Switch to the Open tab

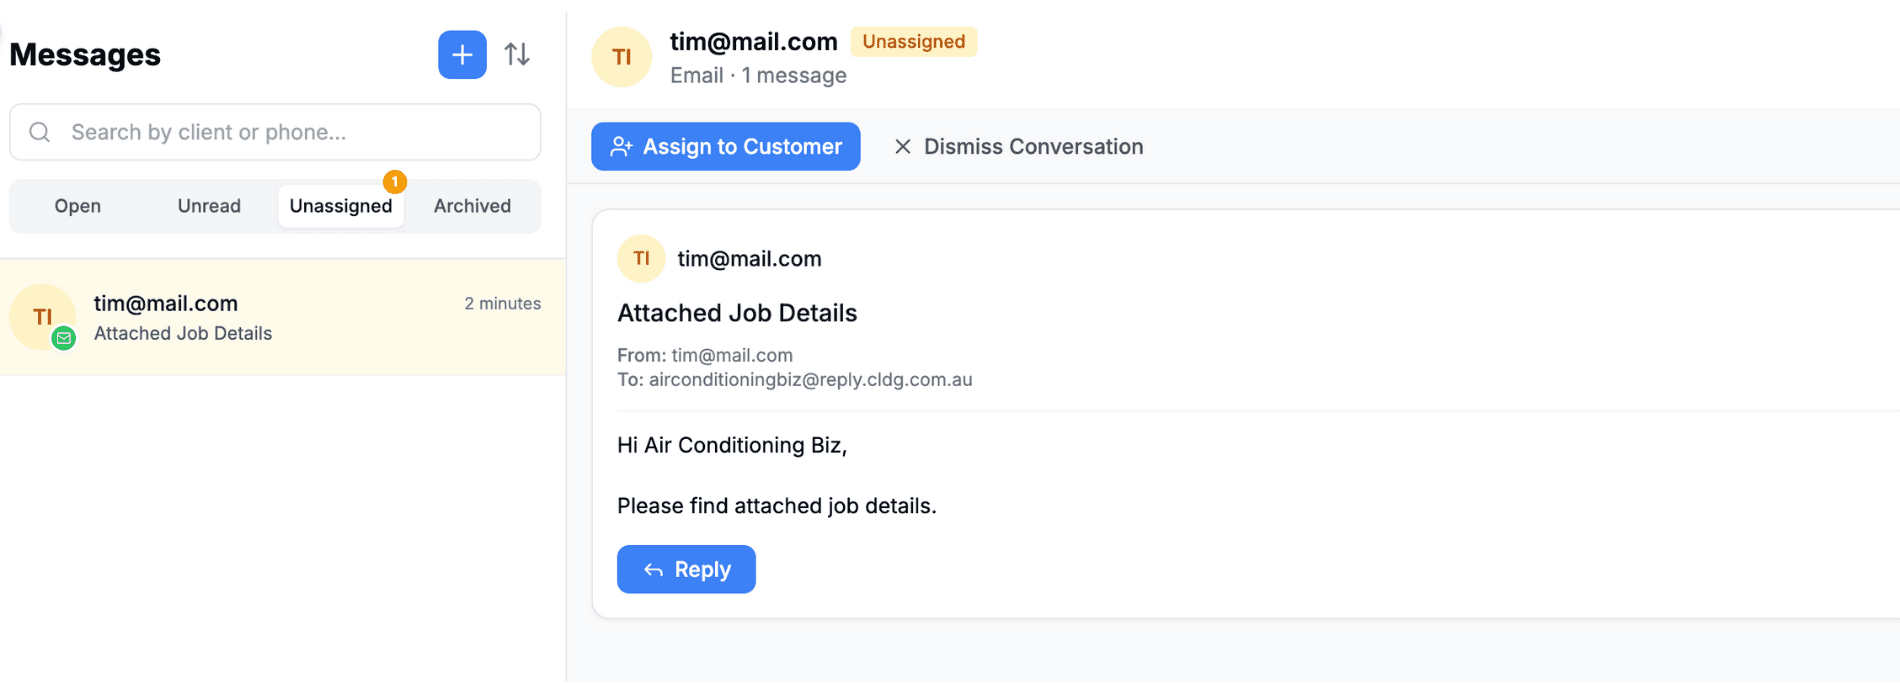[78, 206]
